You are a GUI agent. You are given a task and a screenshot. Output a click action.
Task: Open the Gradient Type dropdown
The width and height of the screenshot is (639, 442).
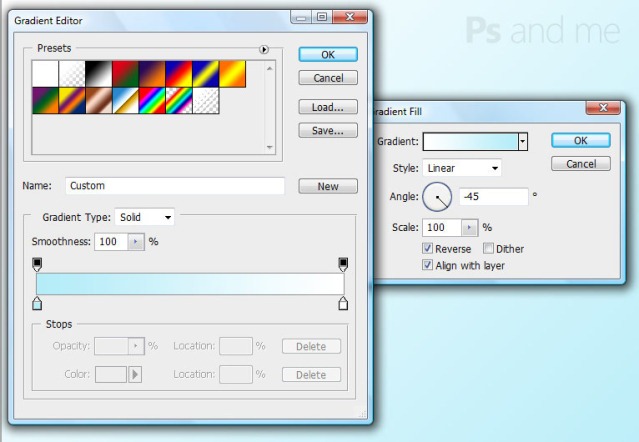145,217
